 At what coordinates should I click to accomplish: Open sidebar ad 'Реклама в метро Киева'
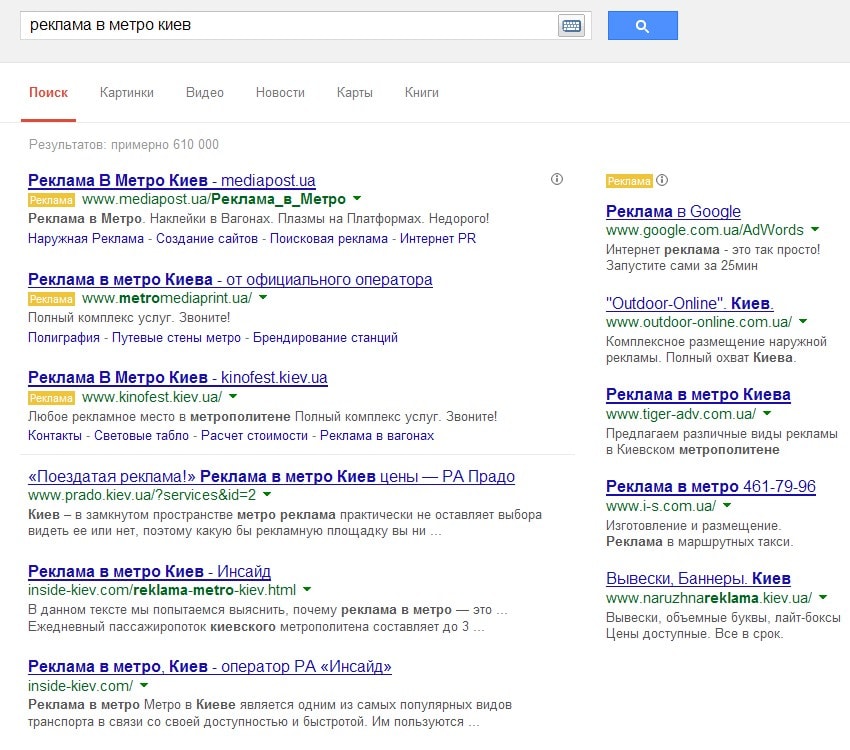698,395
